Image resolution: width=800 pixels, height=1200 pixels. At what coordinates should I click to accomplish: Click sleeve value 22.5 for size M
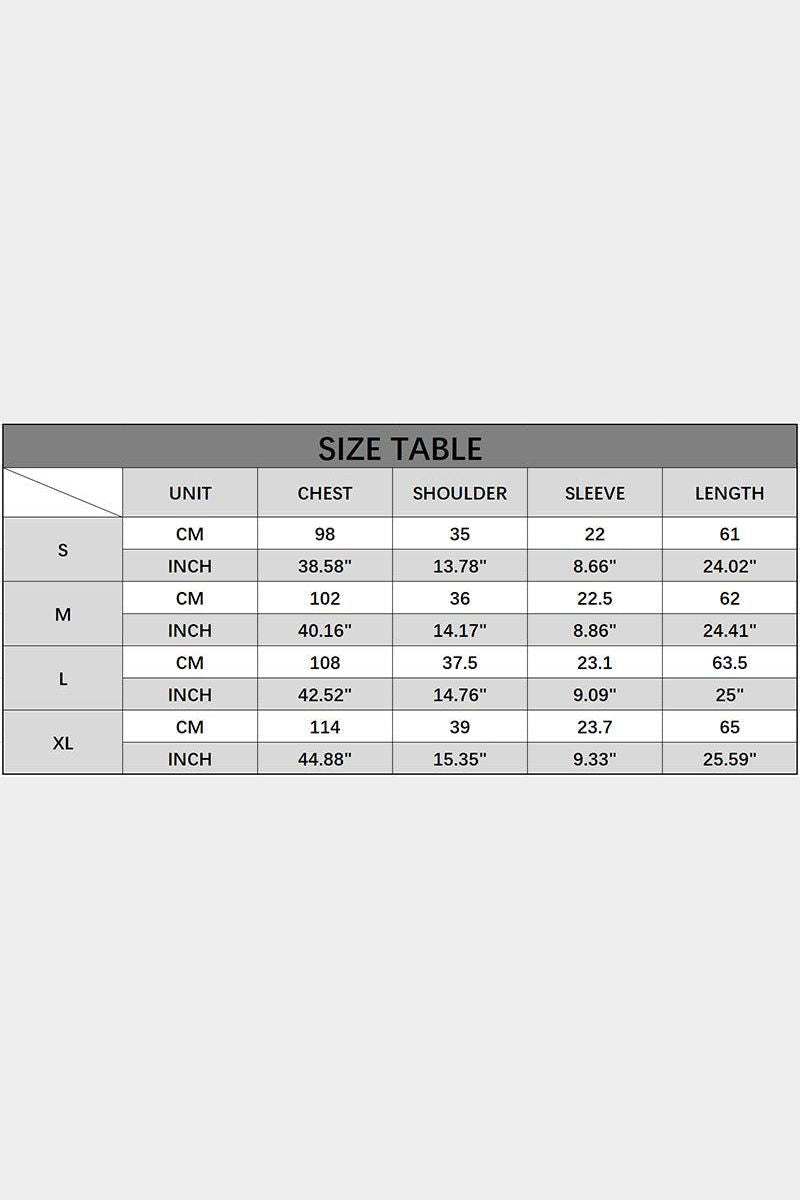(595, 598)
